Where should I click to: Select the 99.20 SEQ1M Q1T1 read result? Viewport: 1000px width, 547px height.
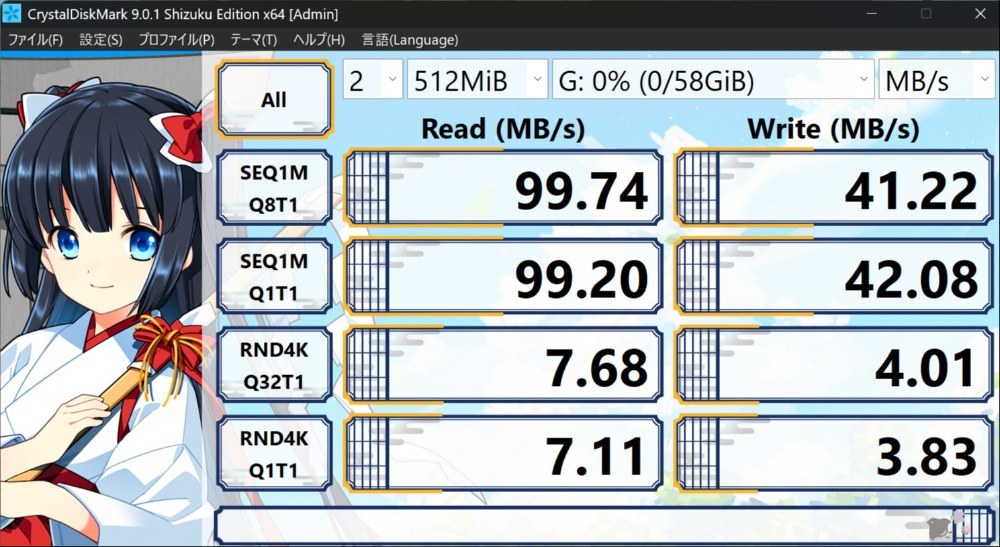pos(503,277)
